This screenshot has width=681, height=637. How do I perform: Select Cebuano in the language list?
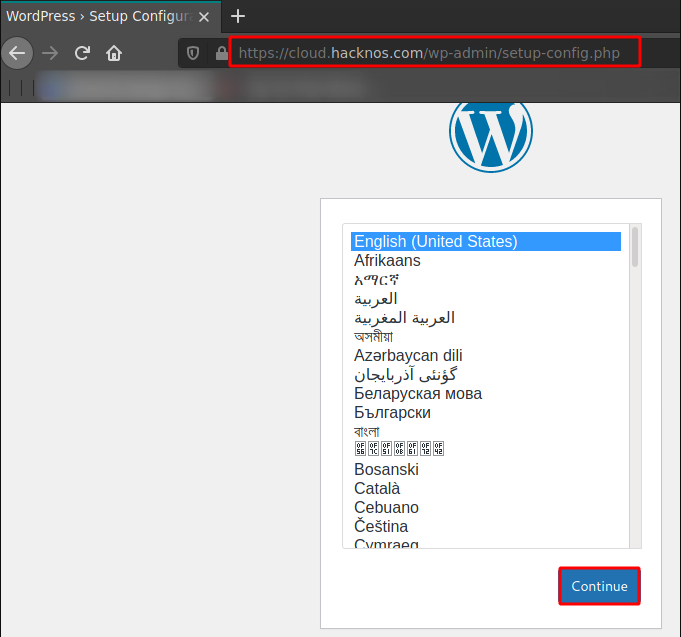pos(486,508)
